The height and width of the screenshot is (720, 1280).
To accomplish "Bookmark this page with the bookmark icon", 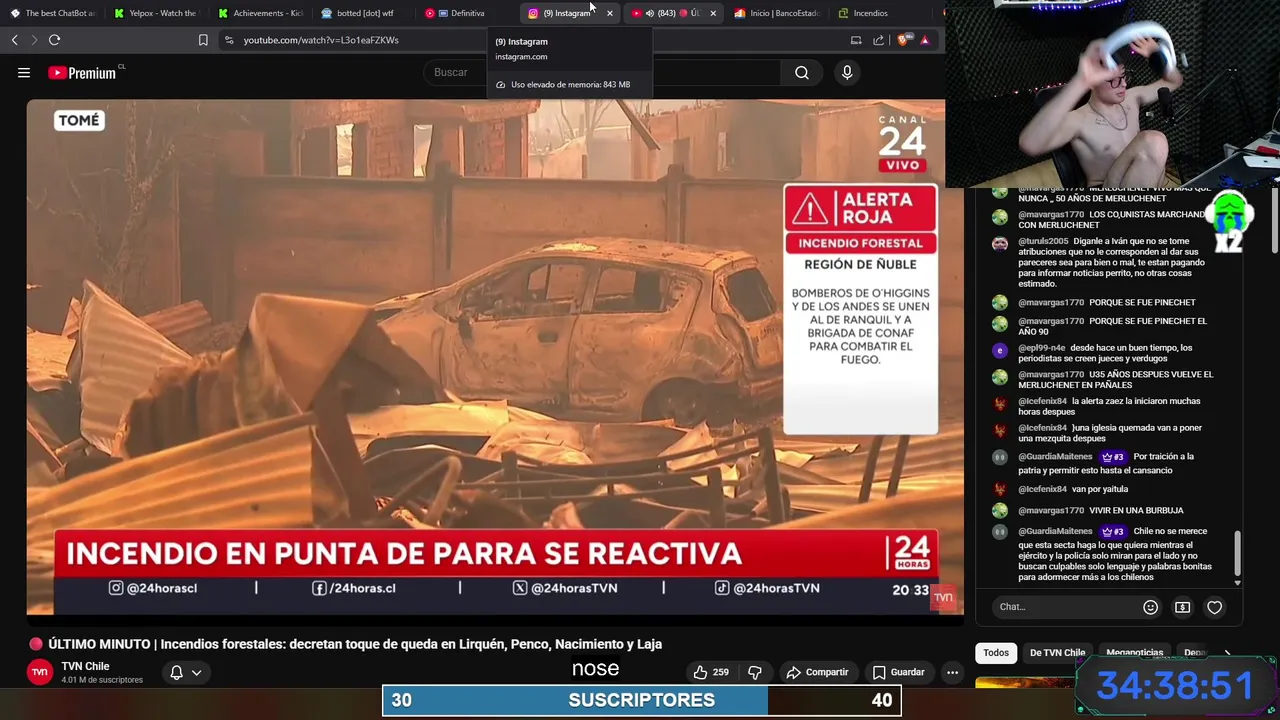I will 203,40.
